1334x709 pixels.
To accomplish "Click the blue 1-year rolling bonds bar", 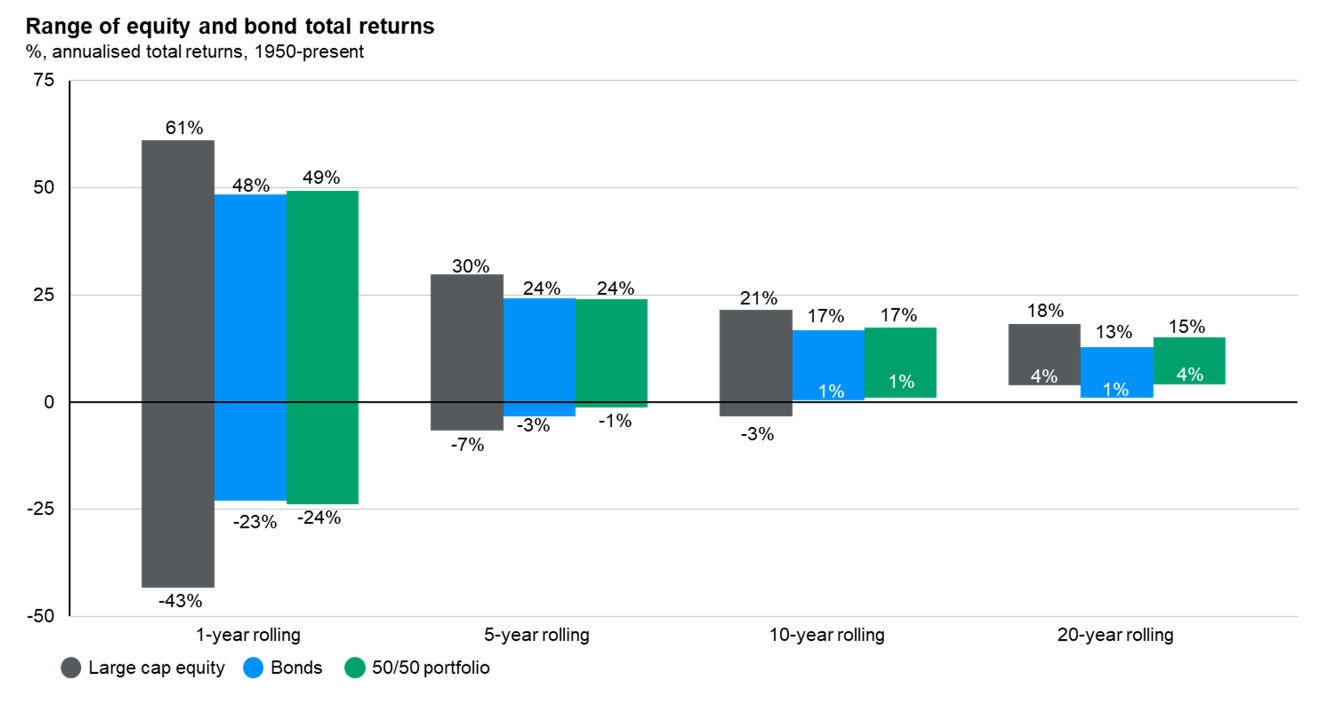I will click(250, 347).
